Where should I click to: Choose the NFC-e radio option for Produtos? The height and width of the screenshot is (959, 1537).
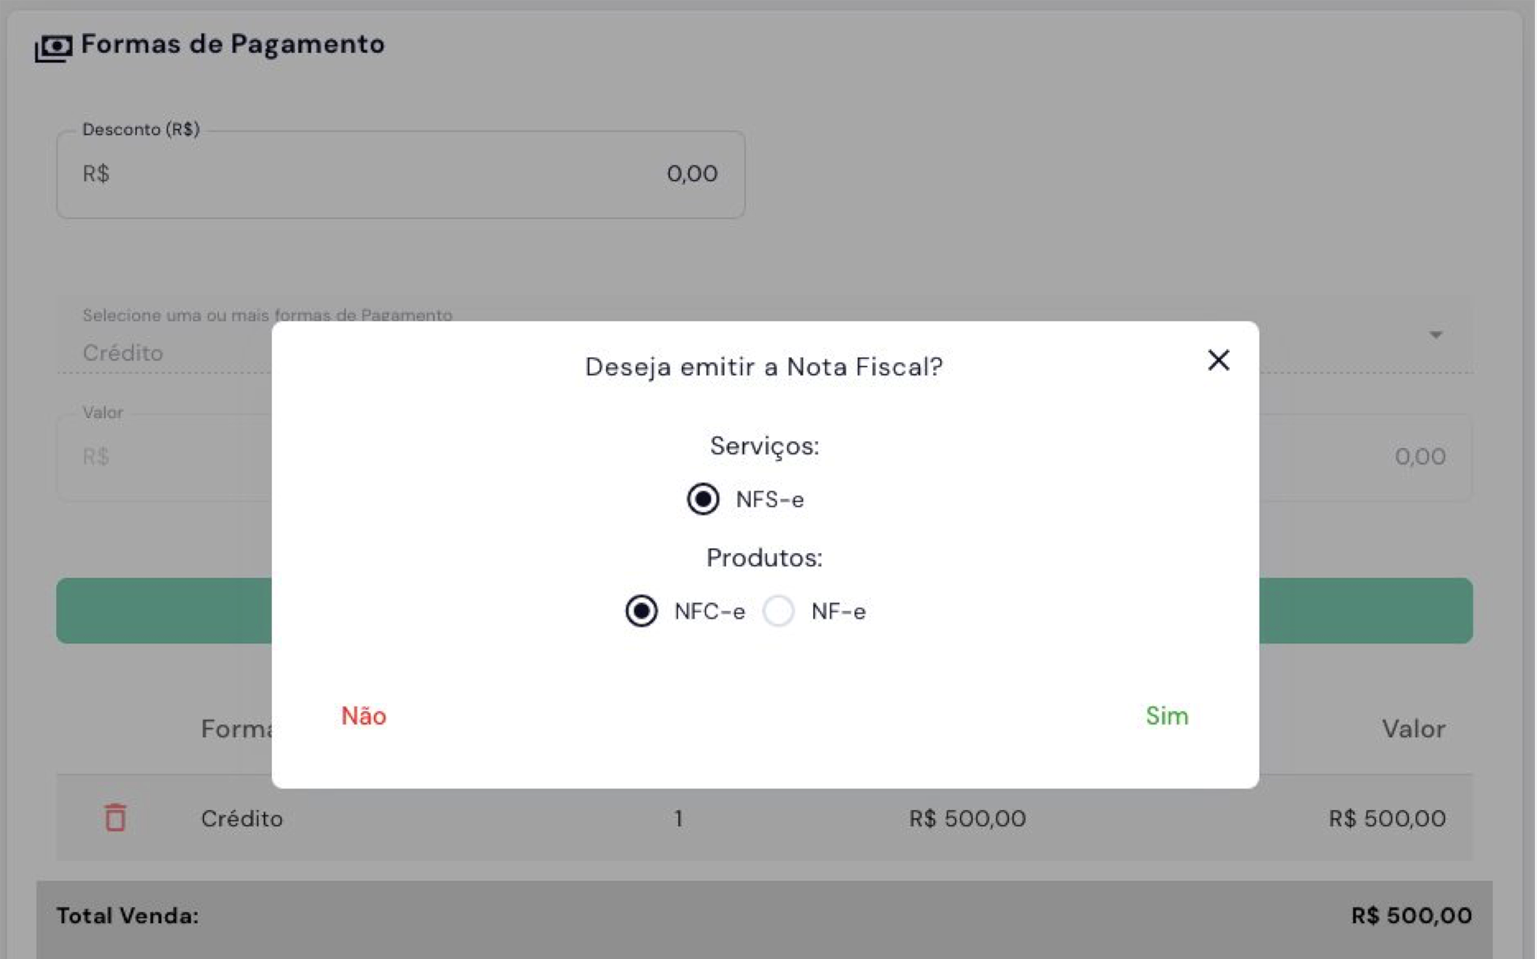641,611
